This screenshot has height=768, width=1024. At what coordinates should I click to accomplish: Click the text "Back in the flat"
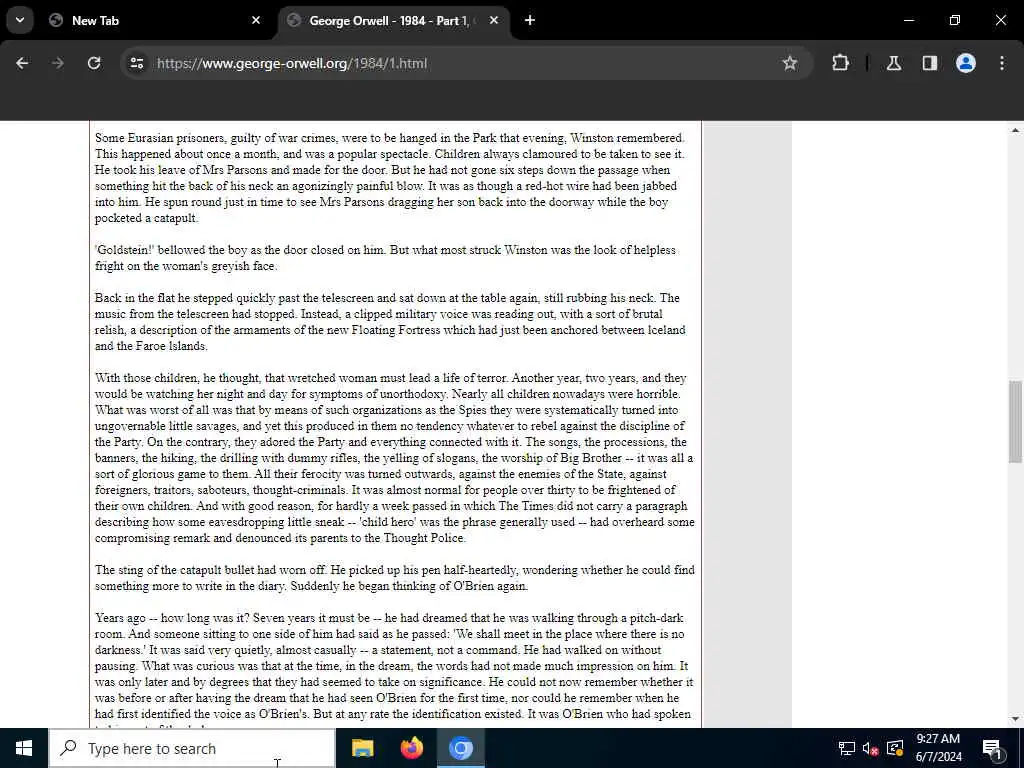tap(135, 298)
